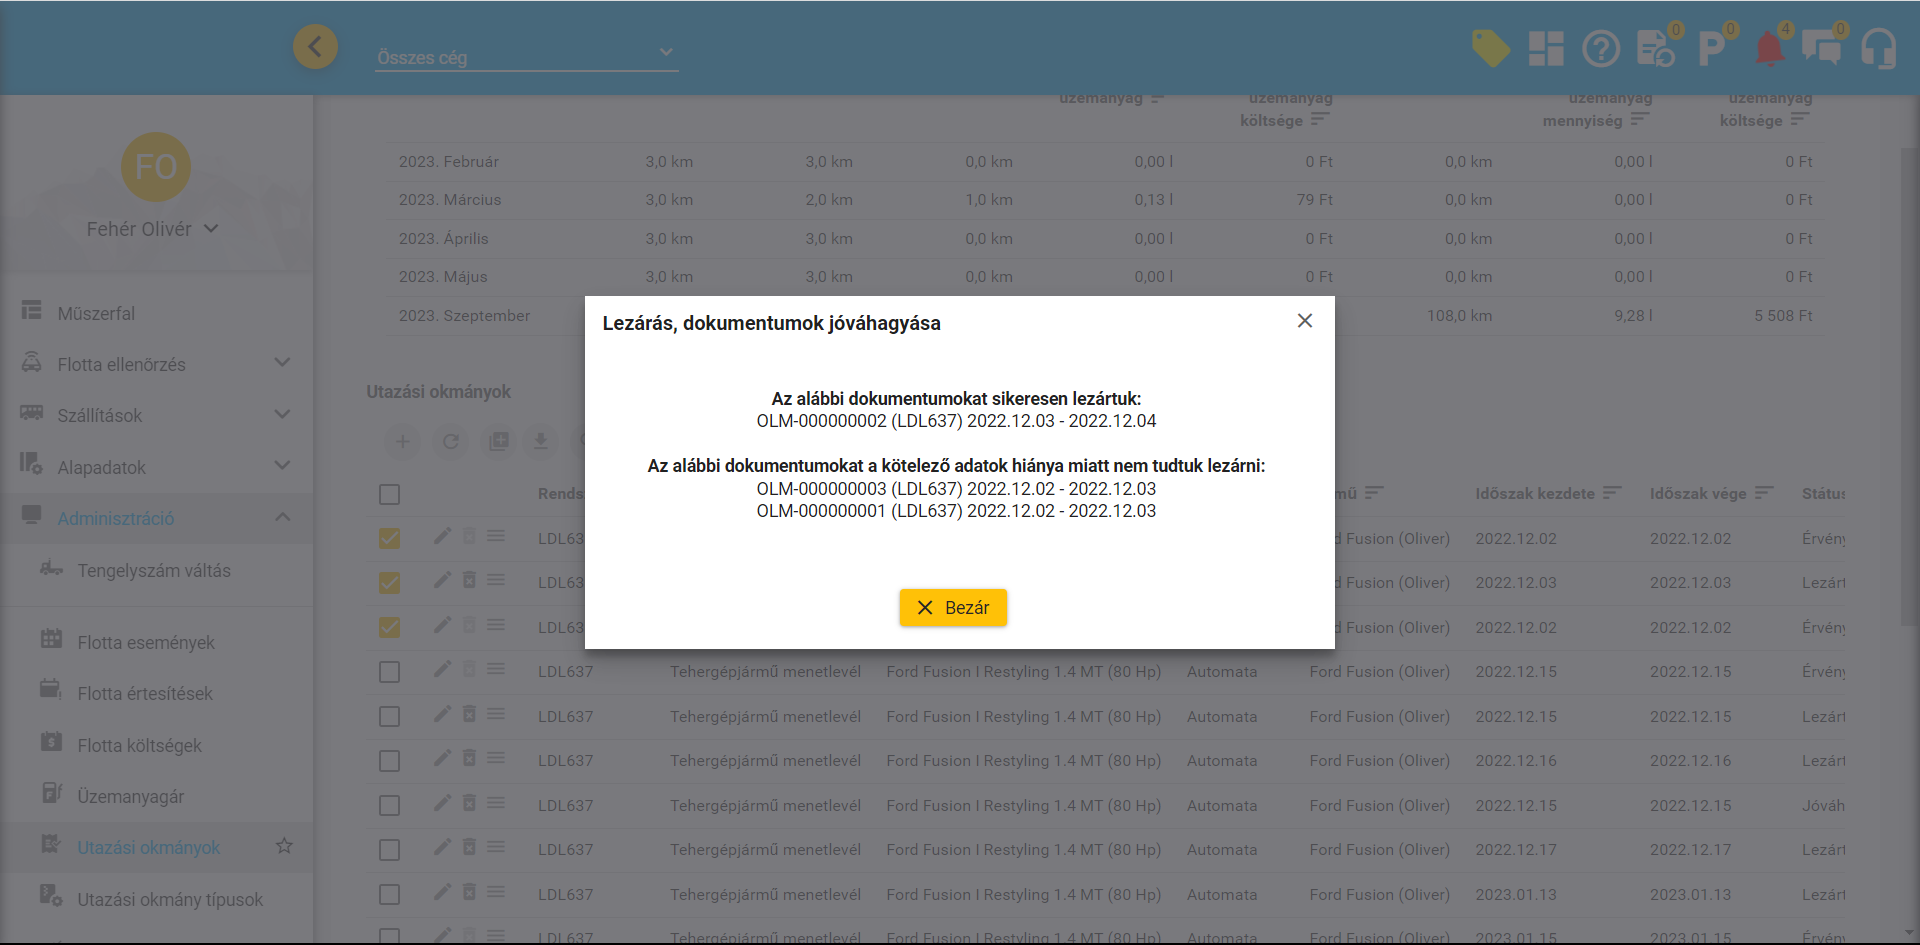Click the yellow back arrow button
This screenshot has width=1920, height=945.
click(x=315, y=47)
